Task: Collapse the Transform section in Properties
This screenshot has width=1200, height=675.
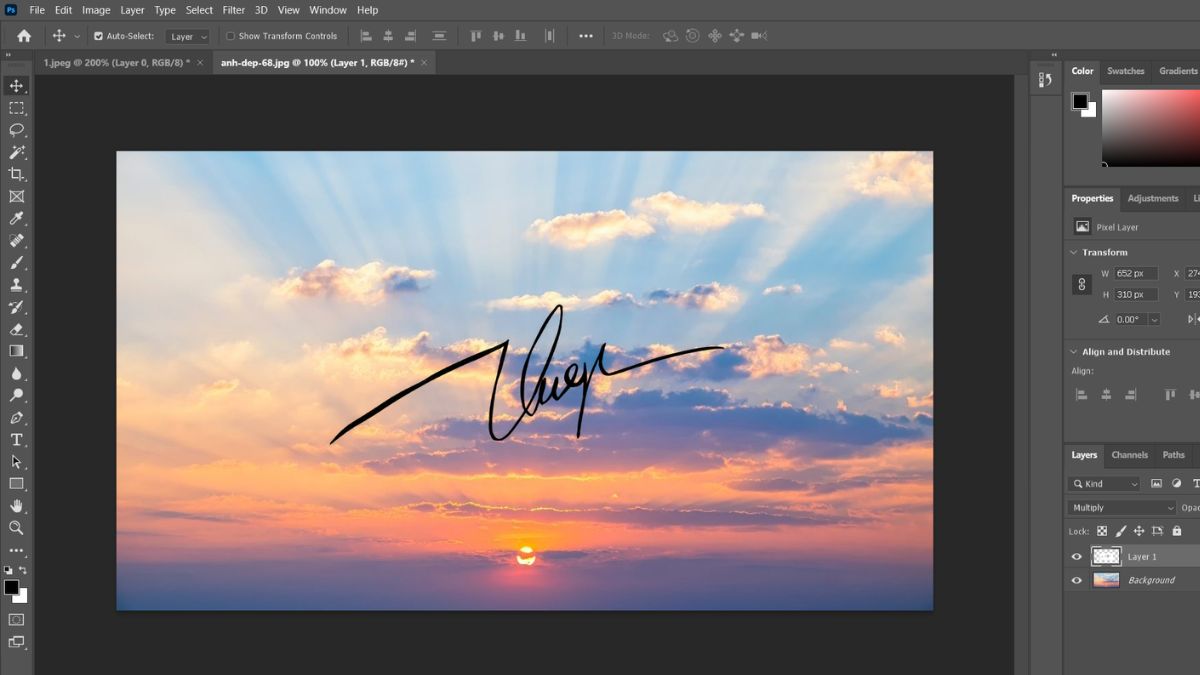Action: coord(1074,252)
